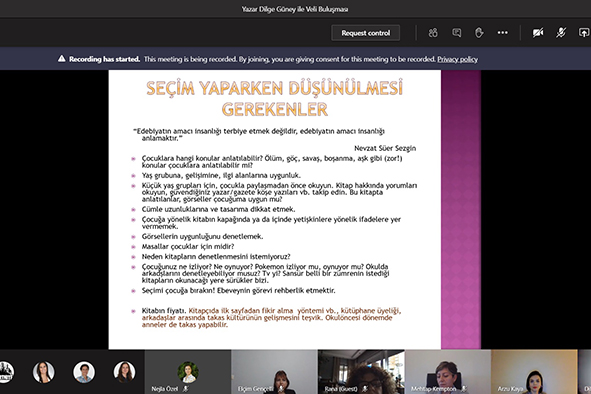591x394 pixels.
Task: Select the Arzu Kaya video tile
Action: tap(534, 372)
